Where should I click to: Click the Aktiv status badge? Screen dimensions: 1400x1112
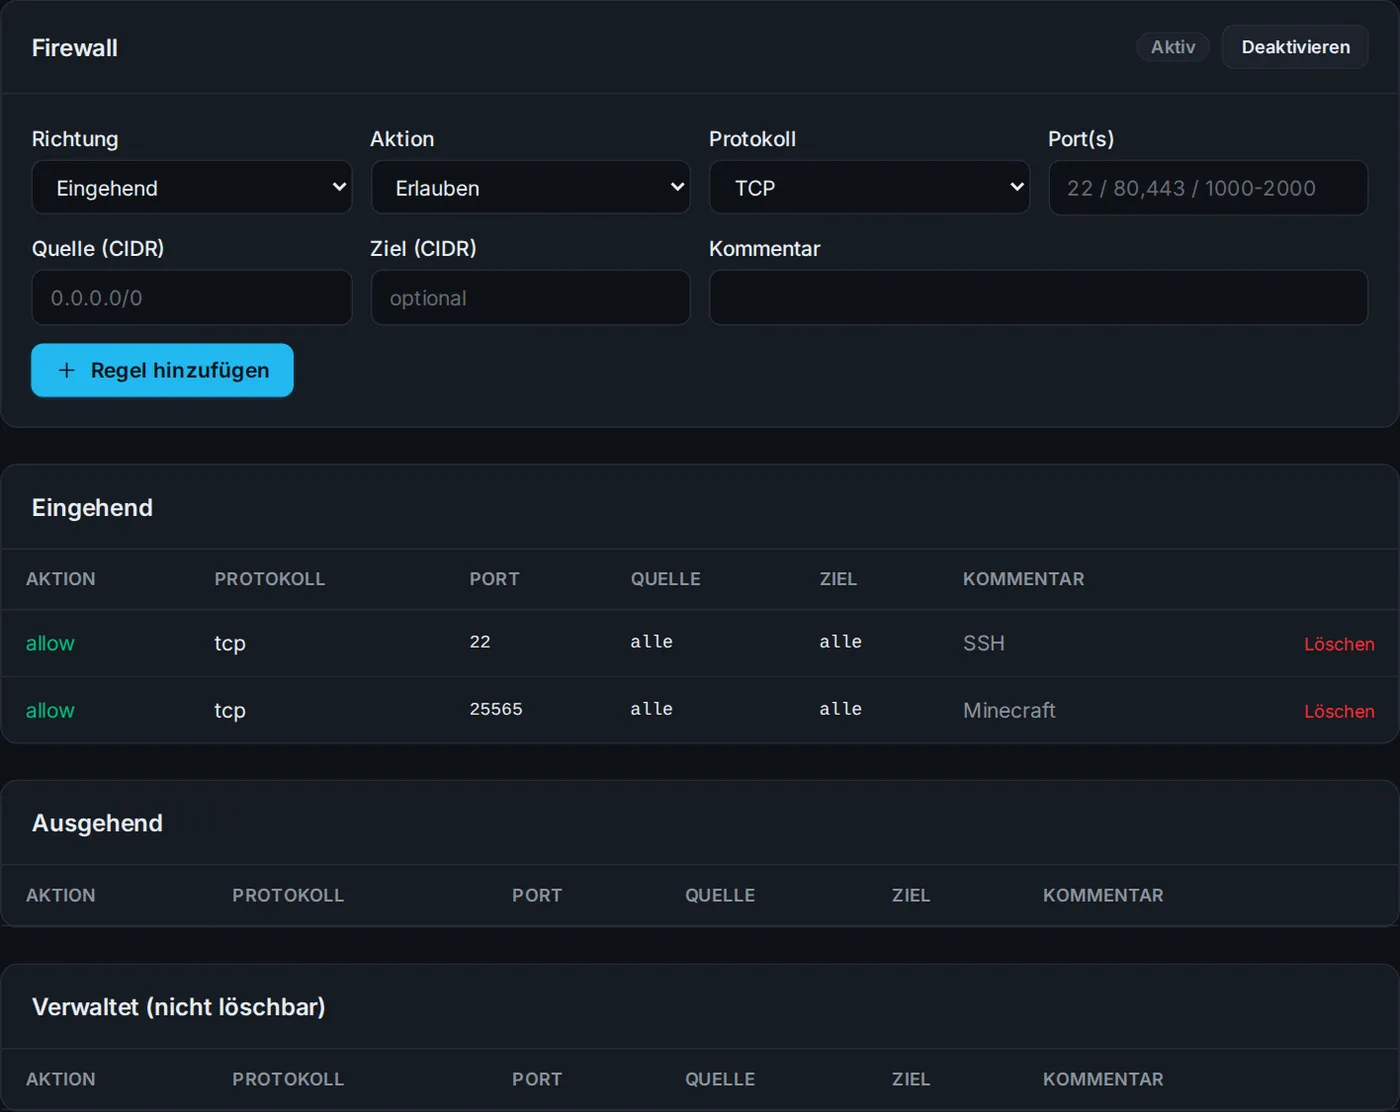pos(1173,47)
